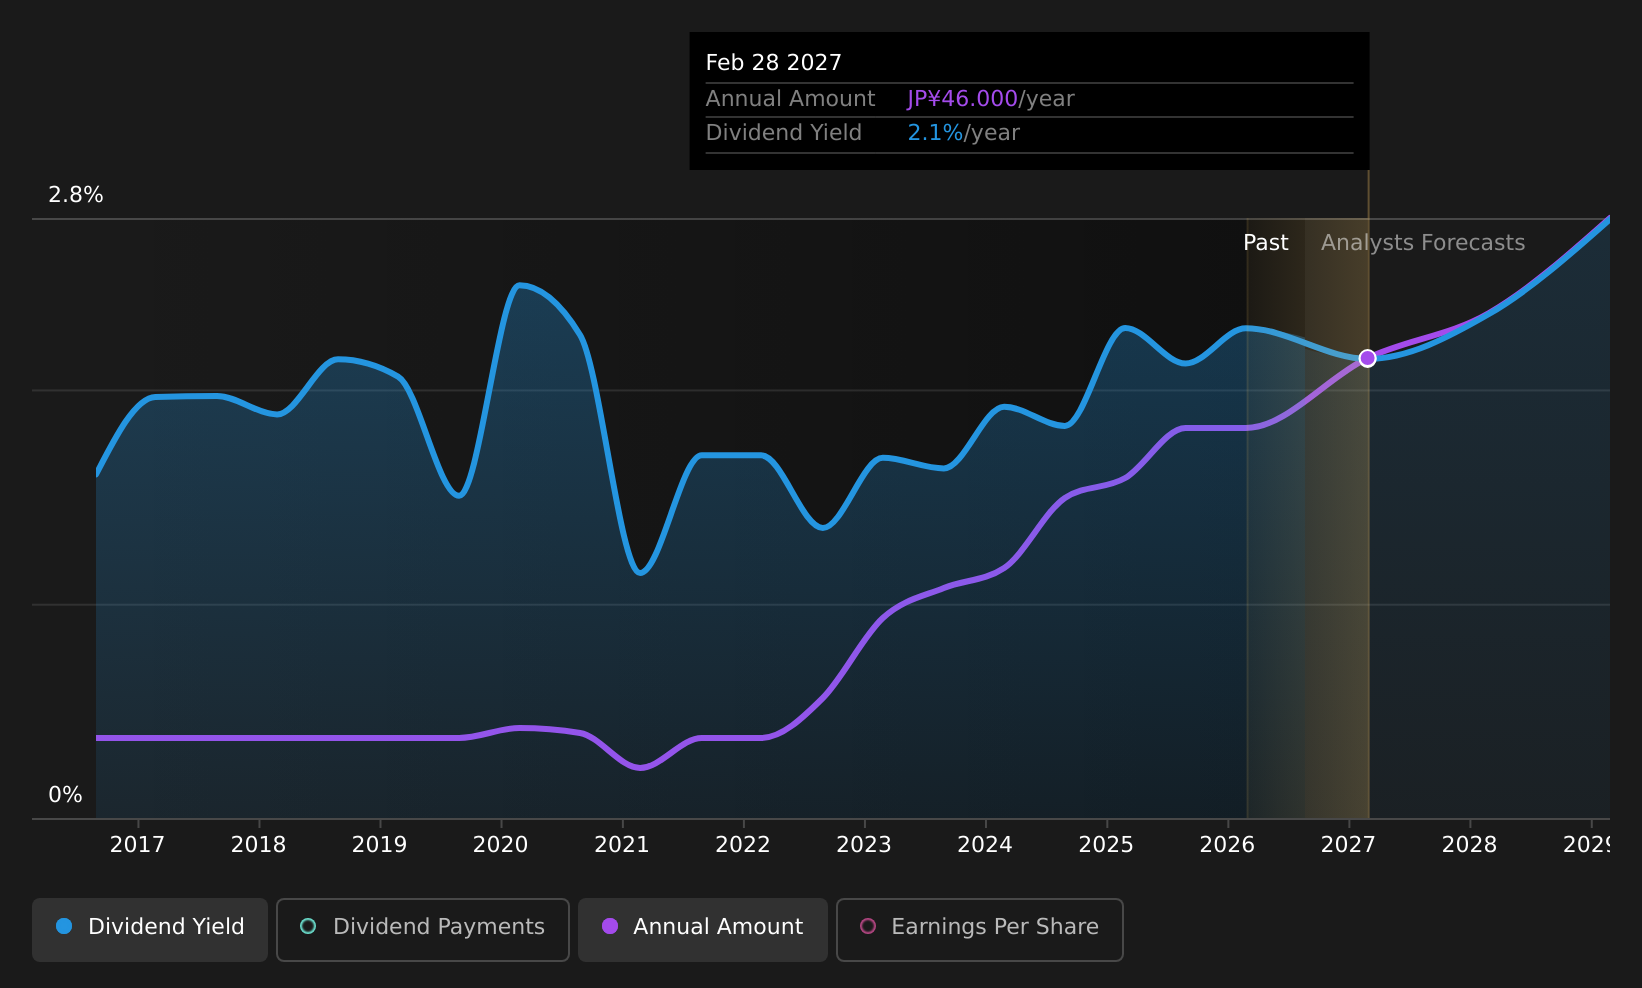Click the Analysts Forecasts label
Viewport: 1642px width, 988px height.
coord(1423,243)
